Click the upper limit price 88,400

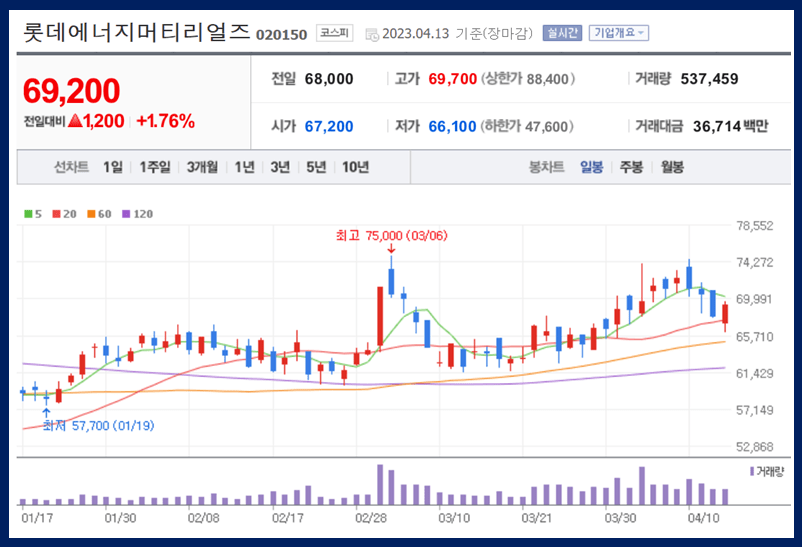coord(548,79)
